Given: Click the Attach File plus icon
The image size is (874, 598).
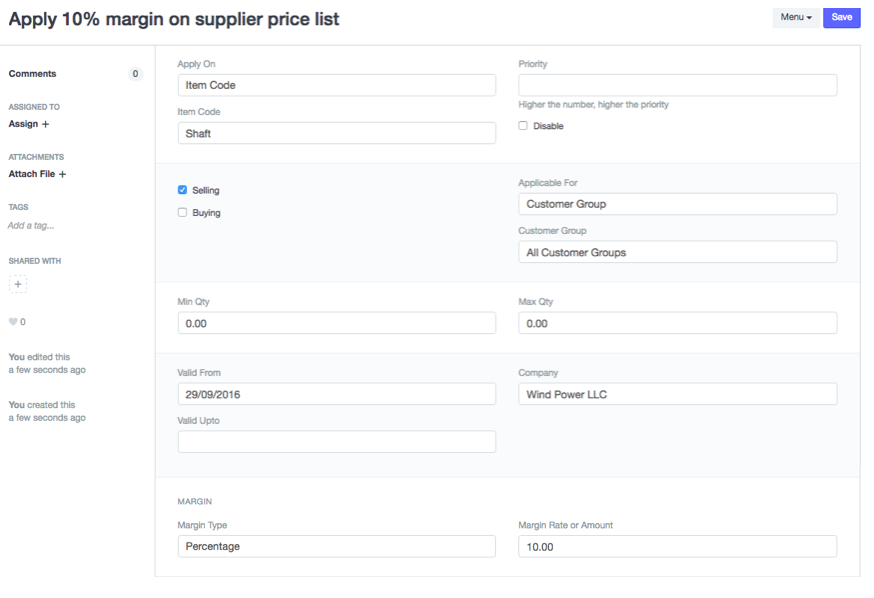Looking at the screenshot, I should click(62, 174).
